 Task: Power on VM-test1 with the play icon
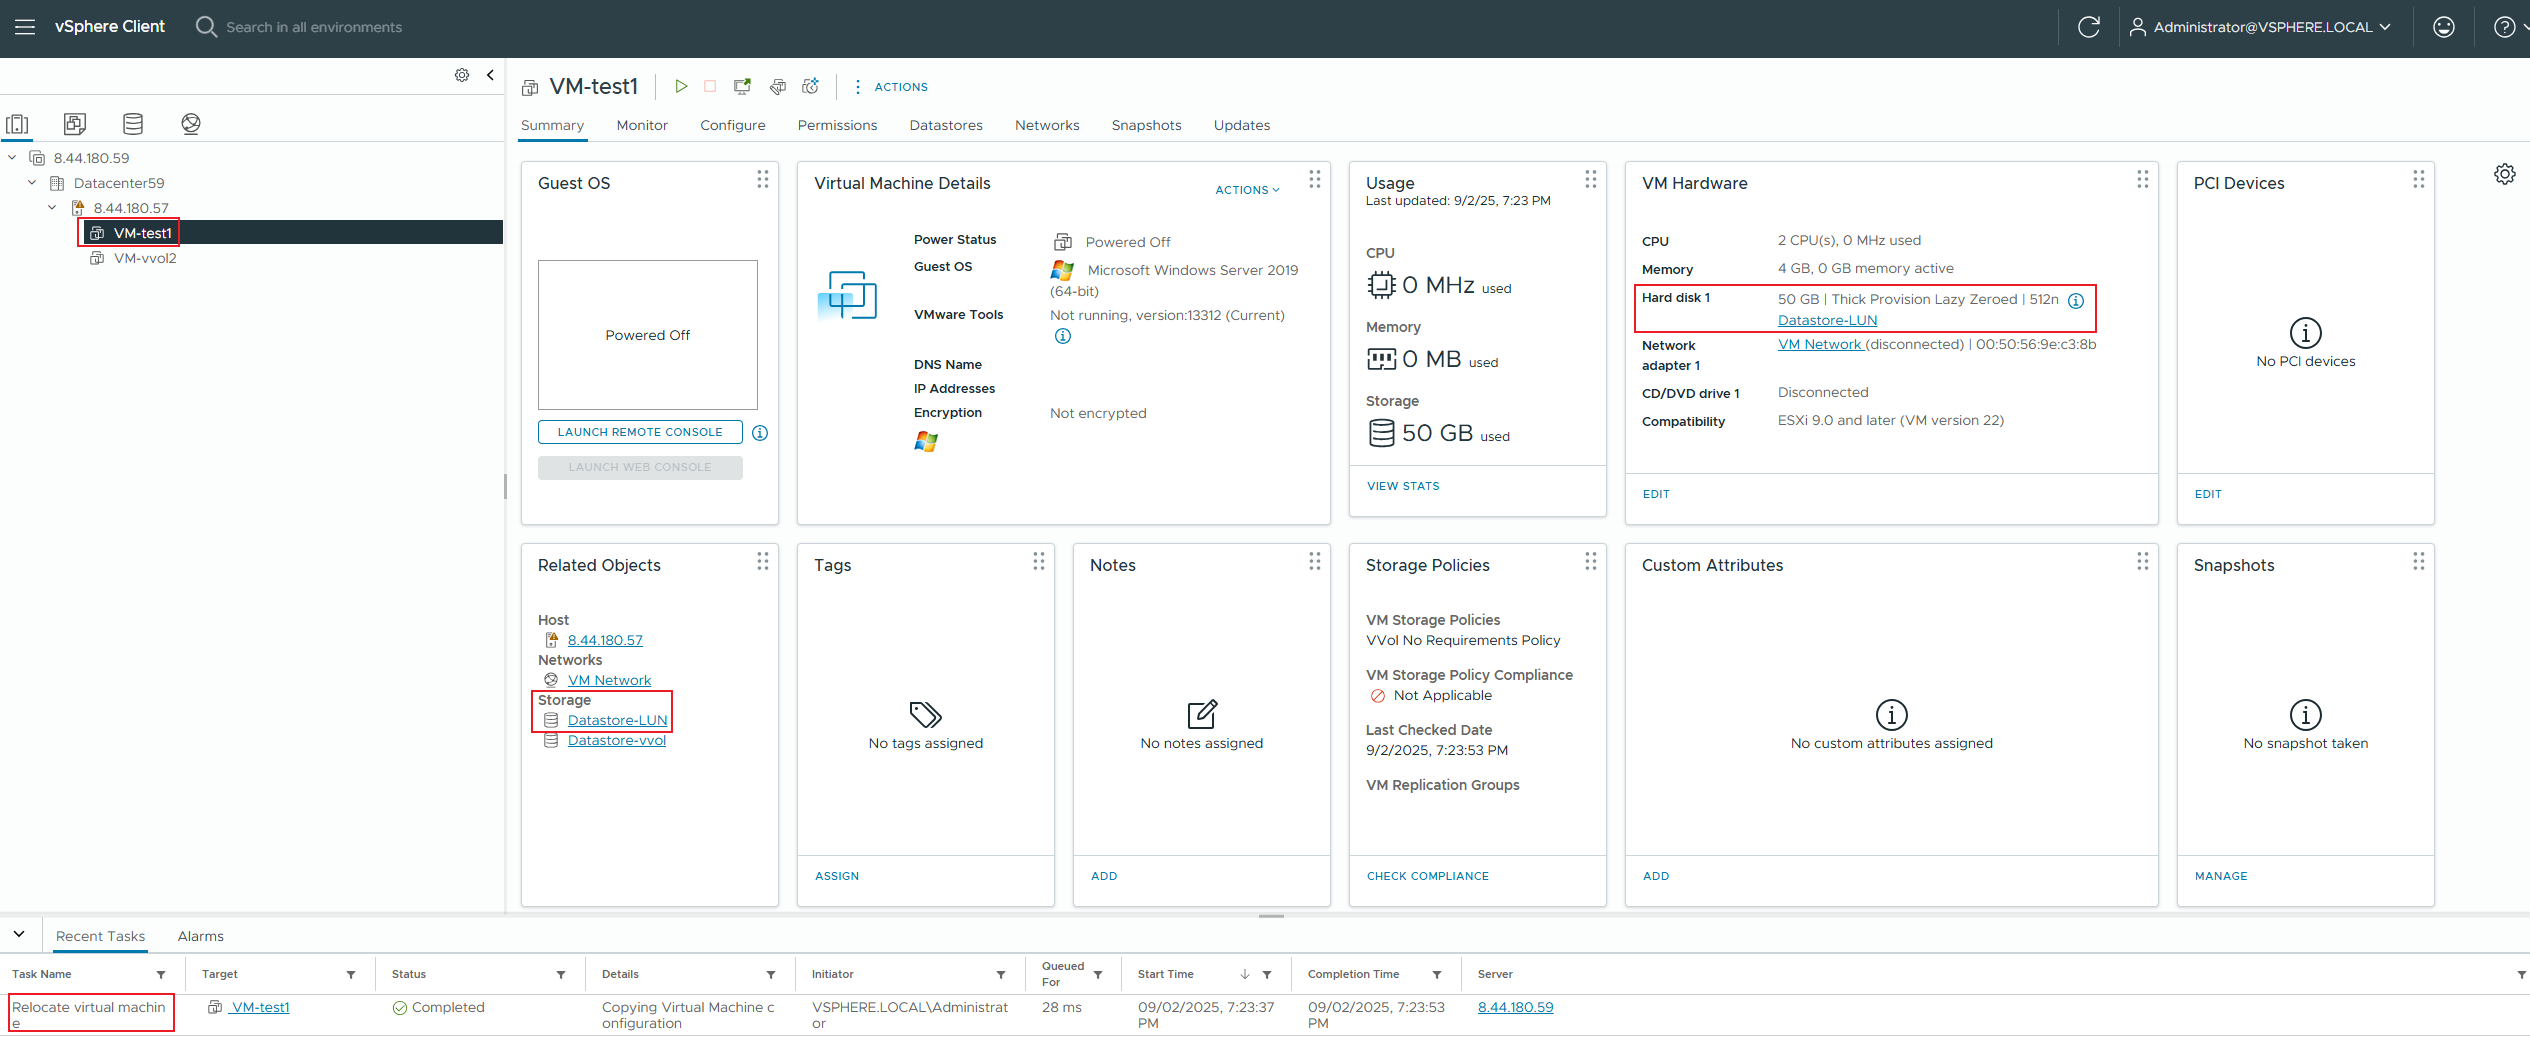(x=681, y=87)
